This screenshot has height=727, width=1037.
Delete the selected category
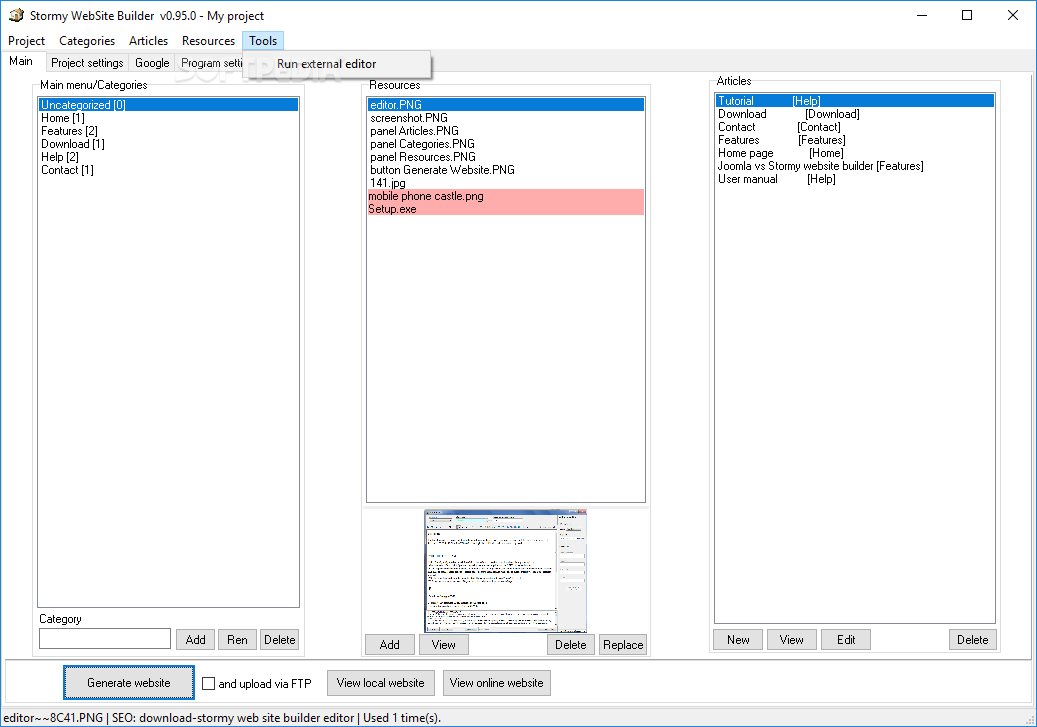coord(280,640)
